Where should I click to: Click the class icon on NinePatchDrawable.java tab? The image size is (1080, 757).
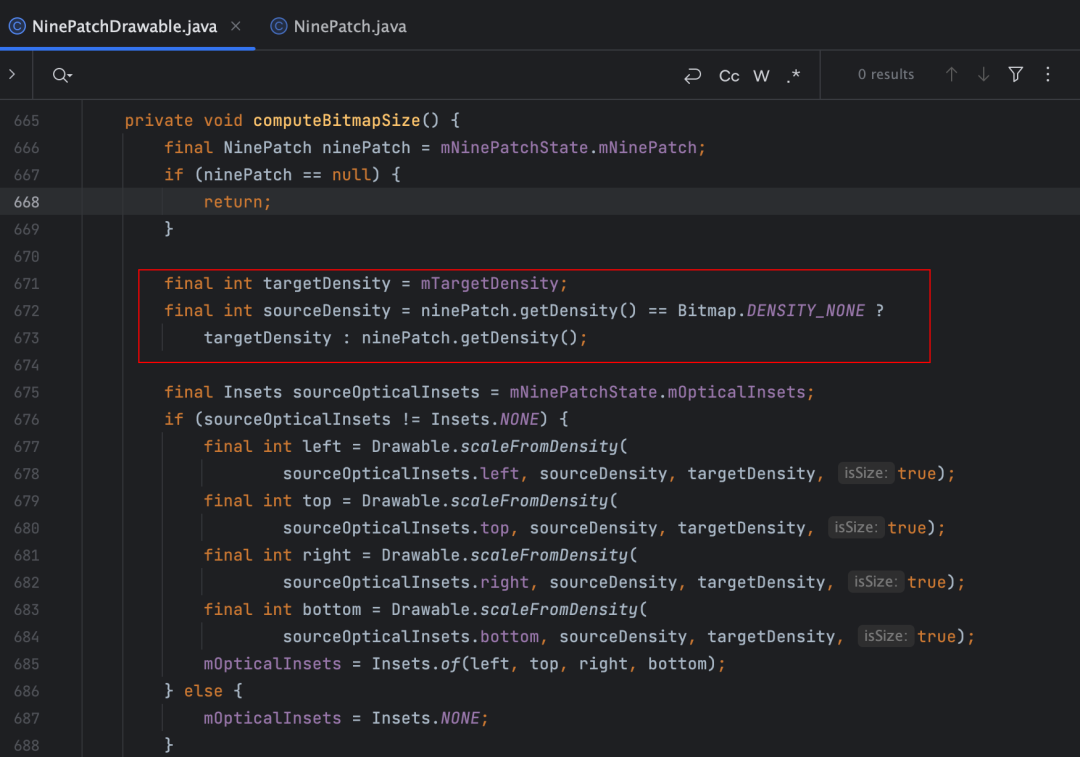click(17, 26)
